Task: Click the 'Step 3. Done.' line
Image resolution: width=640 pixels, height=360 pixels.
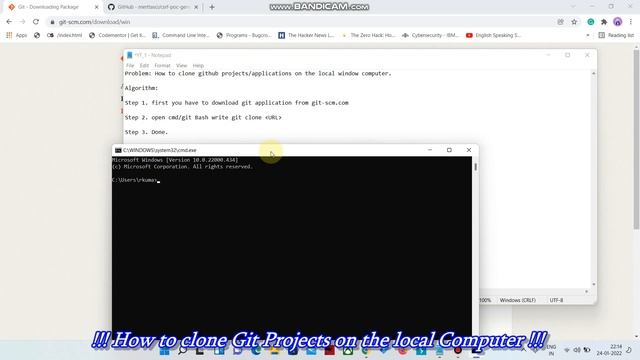Action: click(x=146, y=132)
